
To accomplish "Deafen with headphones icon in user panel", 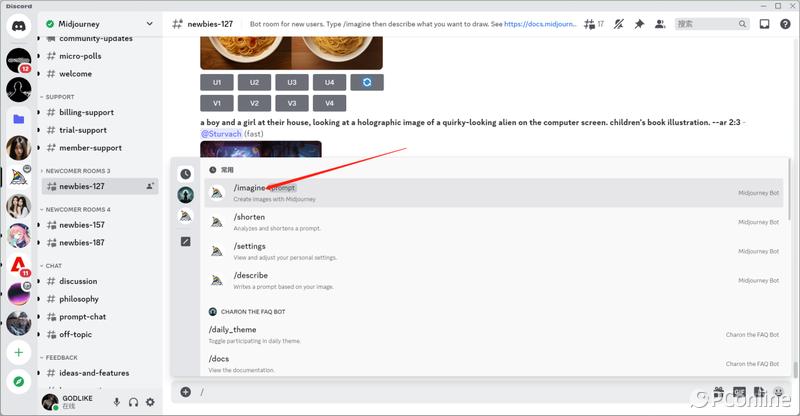I will tap(134, 402).
